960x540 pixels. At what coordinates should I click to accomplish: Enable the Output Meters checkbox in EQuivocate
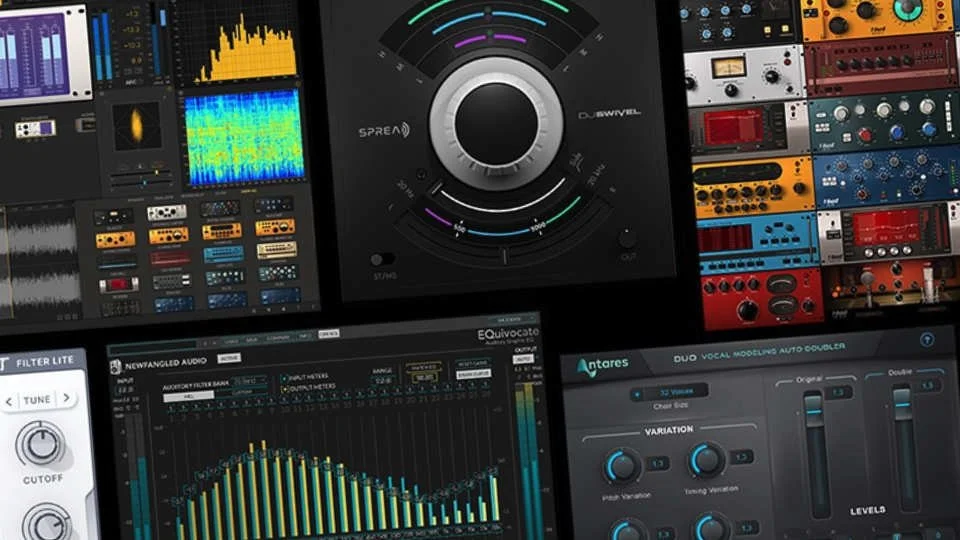pos(284,388)
